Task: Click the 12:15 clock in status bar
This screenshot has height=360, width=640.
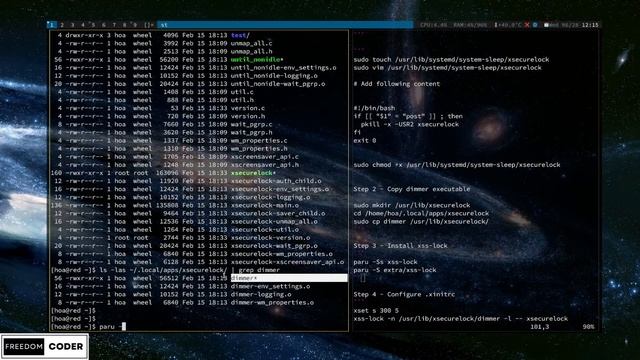Action: 590,25
